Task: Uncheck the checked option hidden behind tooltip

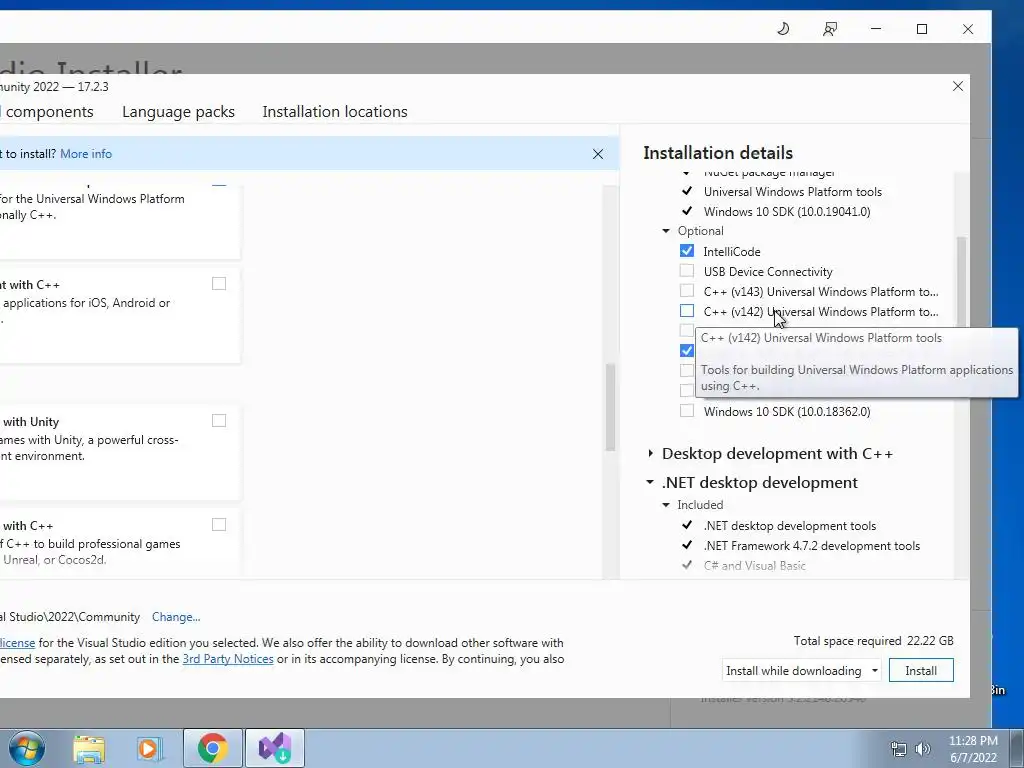Action: 686,351
